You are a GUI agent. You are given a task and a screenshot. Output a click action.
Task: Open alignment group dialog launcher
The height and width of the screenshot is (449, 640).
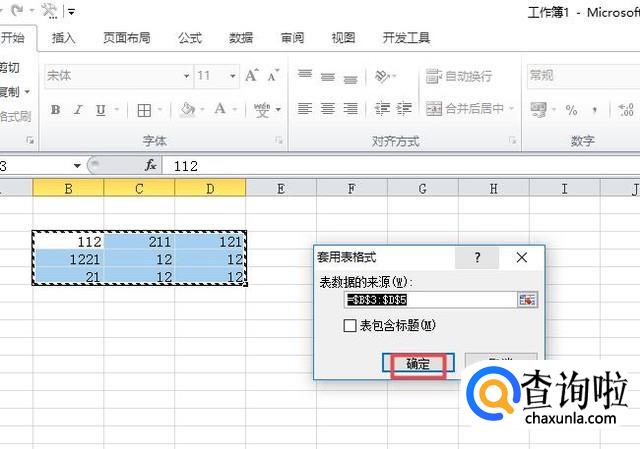tap(512, 140)
